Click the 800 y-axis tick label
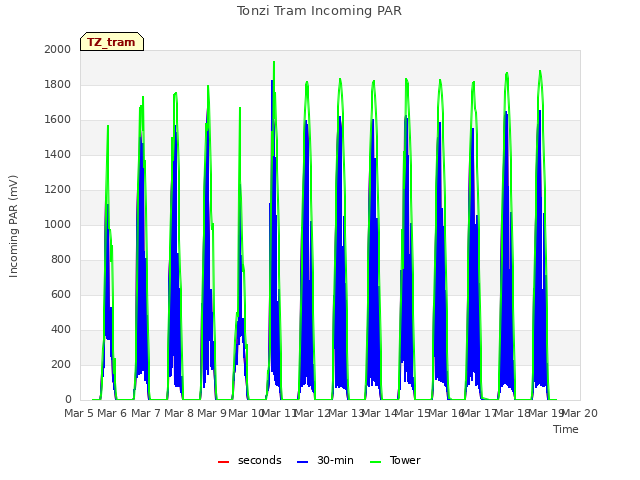This screenshot has height=480, width=640. click(x=61, y=260)
